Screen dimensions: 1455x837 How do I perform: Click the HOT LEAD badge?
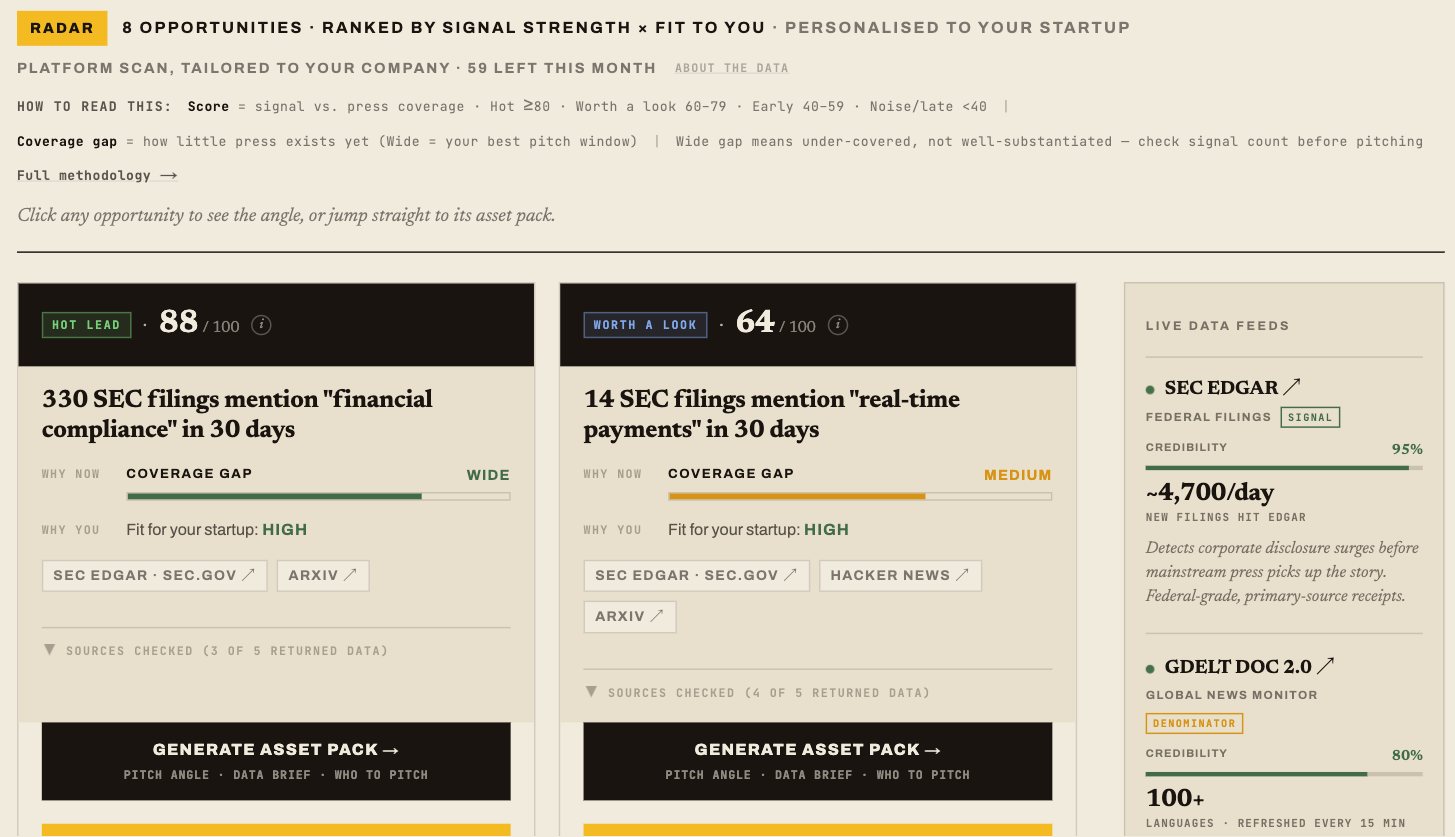(86, 325)
